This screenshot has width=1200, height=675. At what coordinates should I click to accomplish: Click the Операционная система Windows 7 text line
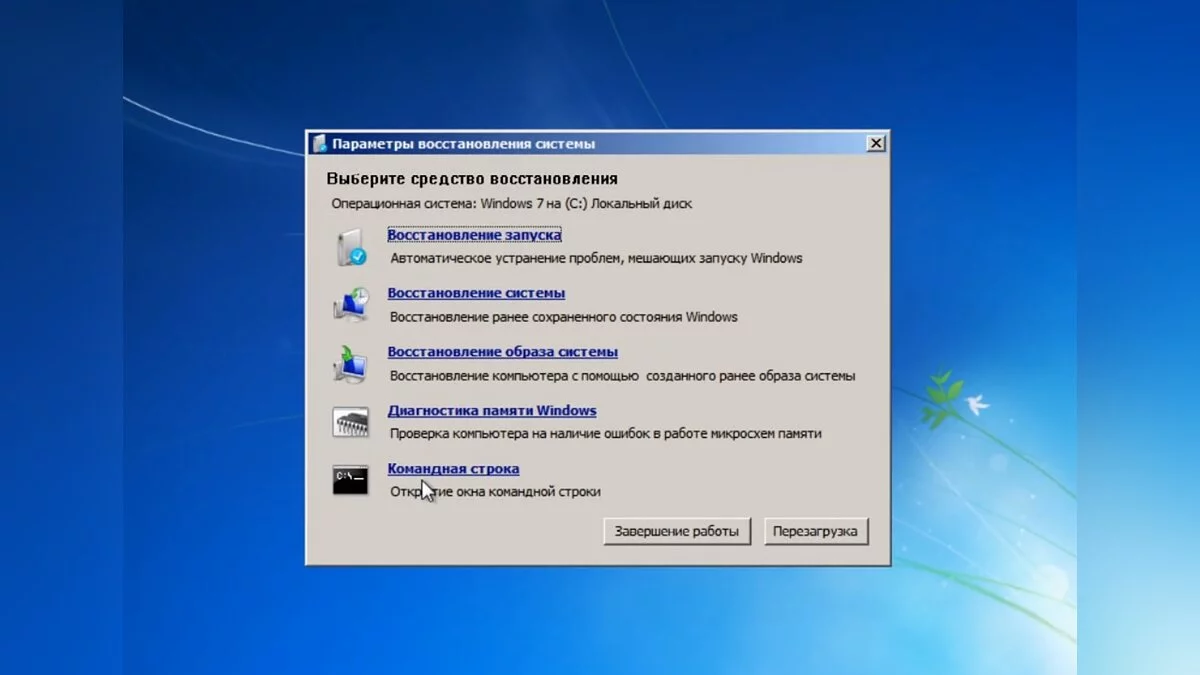pos(511,203)
